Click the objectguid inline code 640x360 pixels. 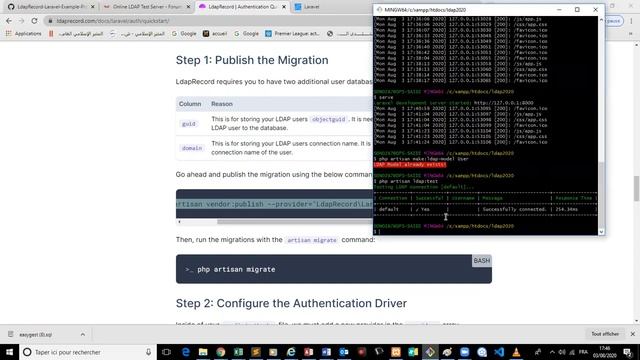point(329,119)
